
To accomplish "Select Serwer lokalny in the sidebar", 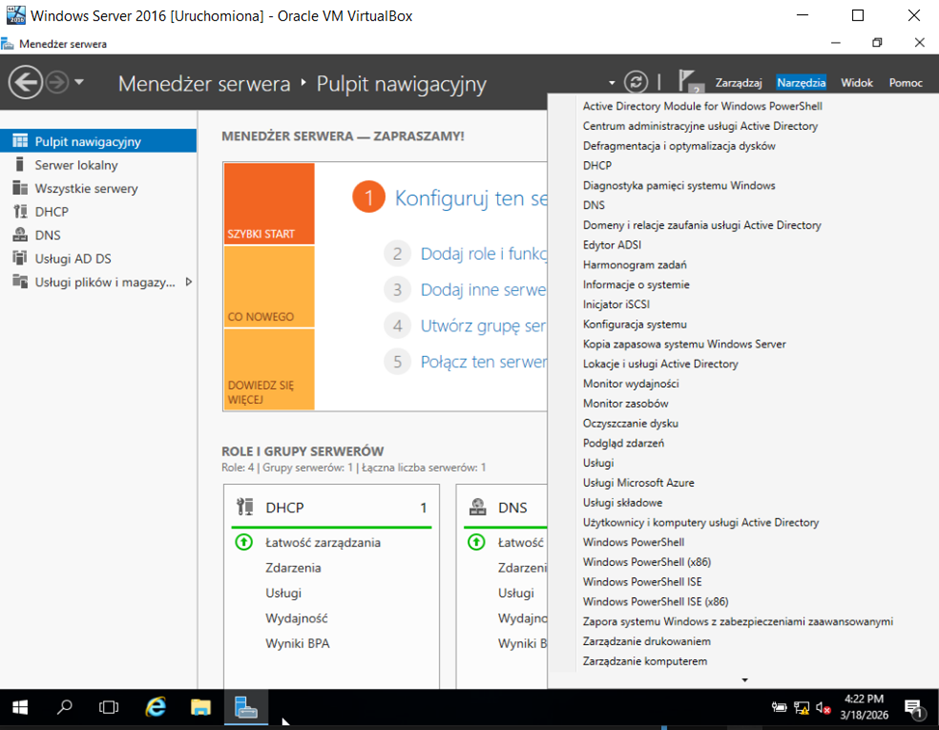I will (x=76, y=165).
